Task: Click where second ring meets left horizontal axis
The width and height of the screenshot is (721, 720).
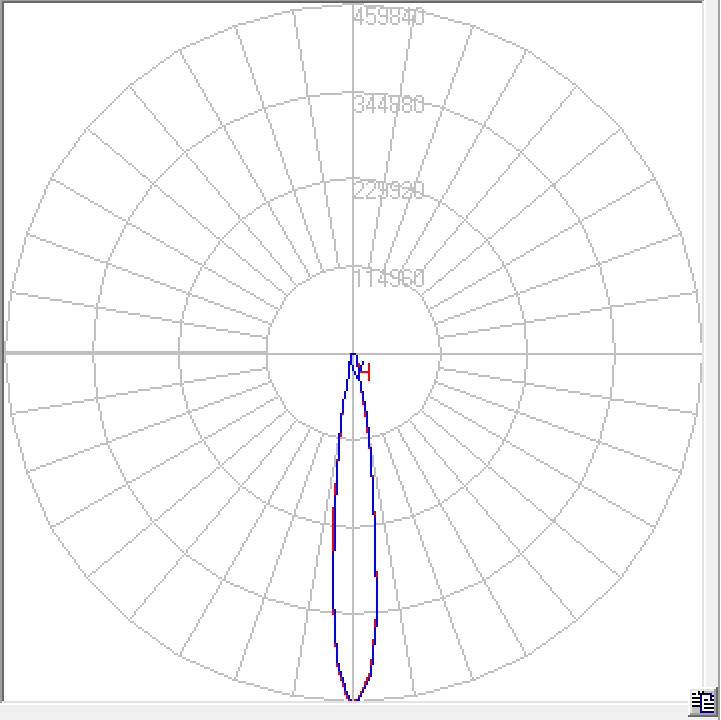Action: click(180, 353)
